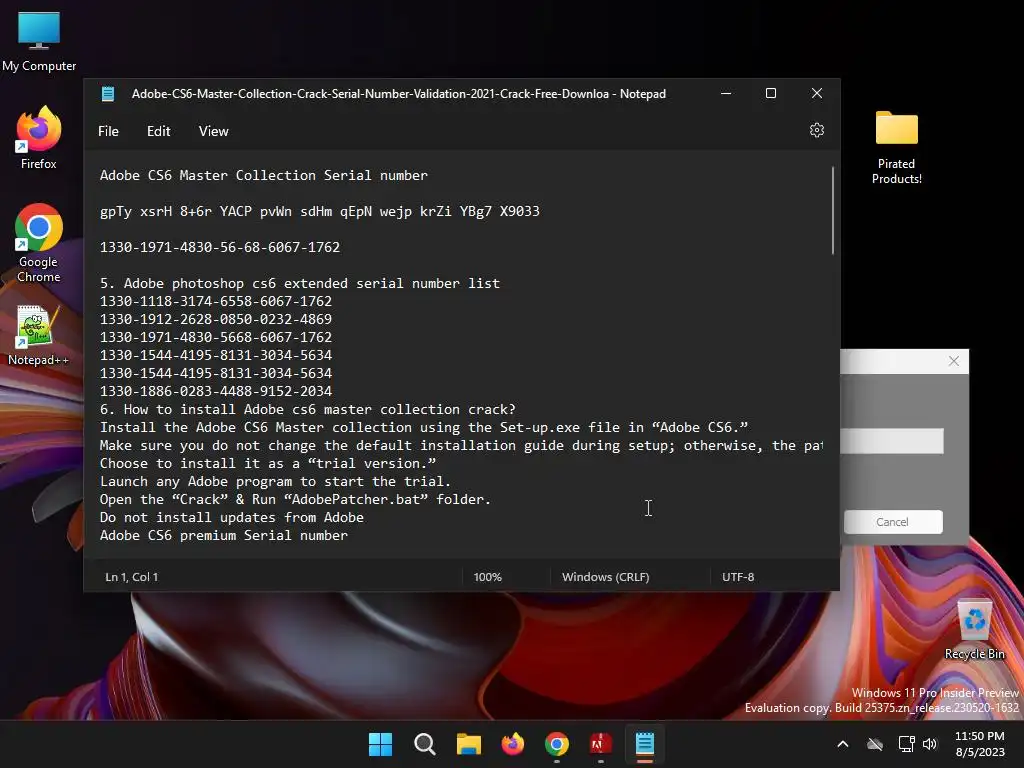Image resolution: width=1024 pixels, height=768 pixels.
Task: Click the OneDrive tray icon
Action: click(x=874, y=744)
